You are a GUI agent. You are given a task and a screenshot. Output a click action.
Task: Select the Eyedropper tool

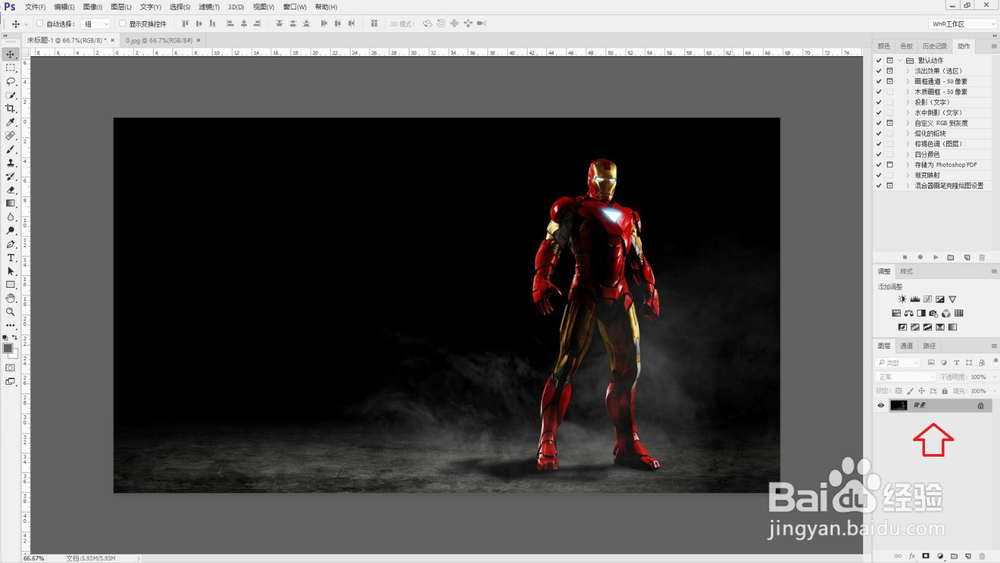(x=10, y=122)
